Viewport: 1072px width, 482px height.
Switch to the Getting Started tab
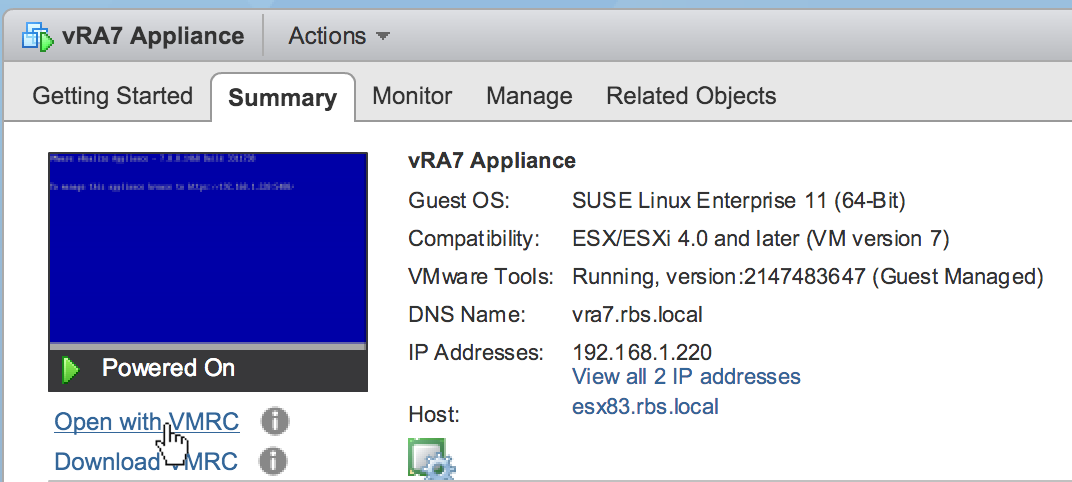112,96
